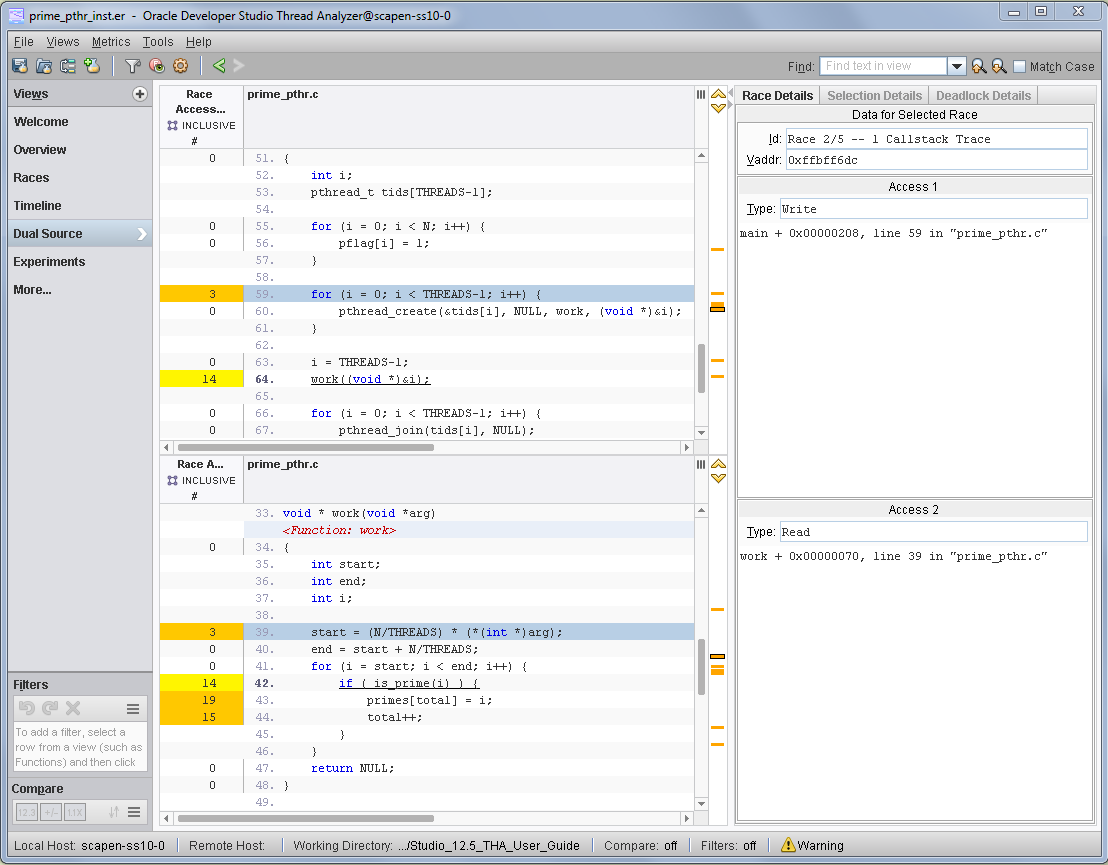Open the Compare panel hamburger menu
Image resolution: width=1108 pixels, height=865 pixels.
pyautogui.click(x=133, y=812)
